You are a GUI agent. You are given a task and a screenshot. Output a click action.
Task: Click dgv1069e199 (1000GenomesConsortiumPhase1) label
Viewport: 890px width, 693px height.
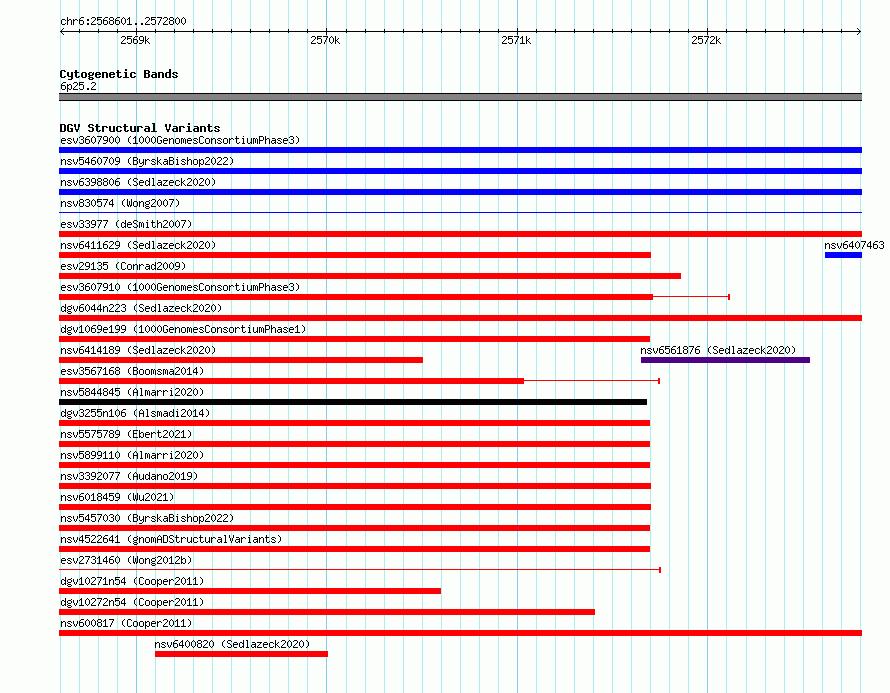click(x=183, y=329)
